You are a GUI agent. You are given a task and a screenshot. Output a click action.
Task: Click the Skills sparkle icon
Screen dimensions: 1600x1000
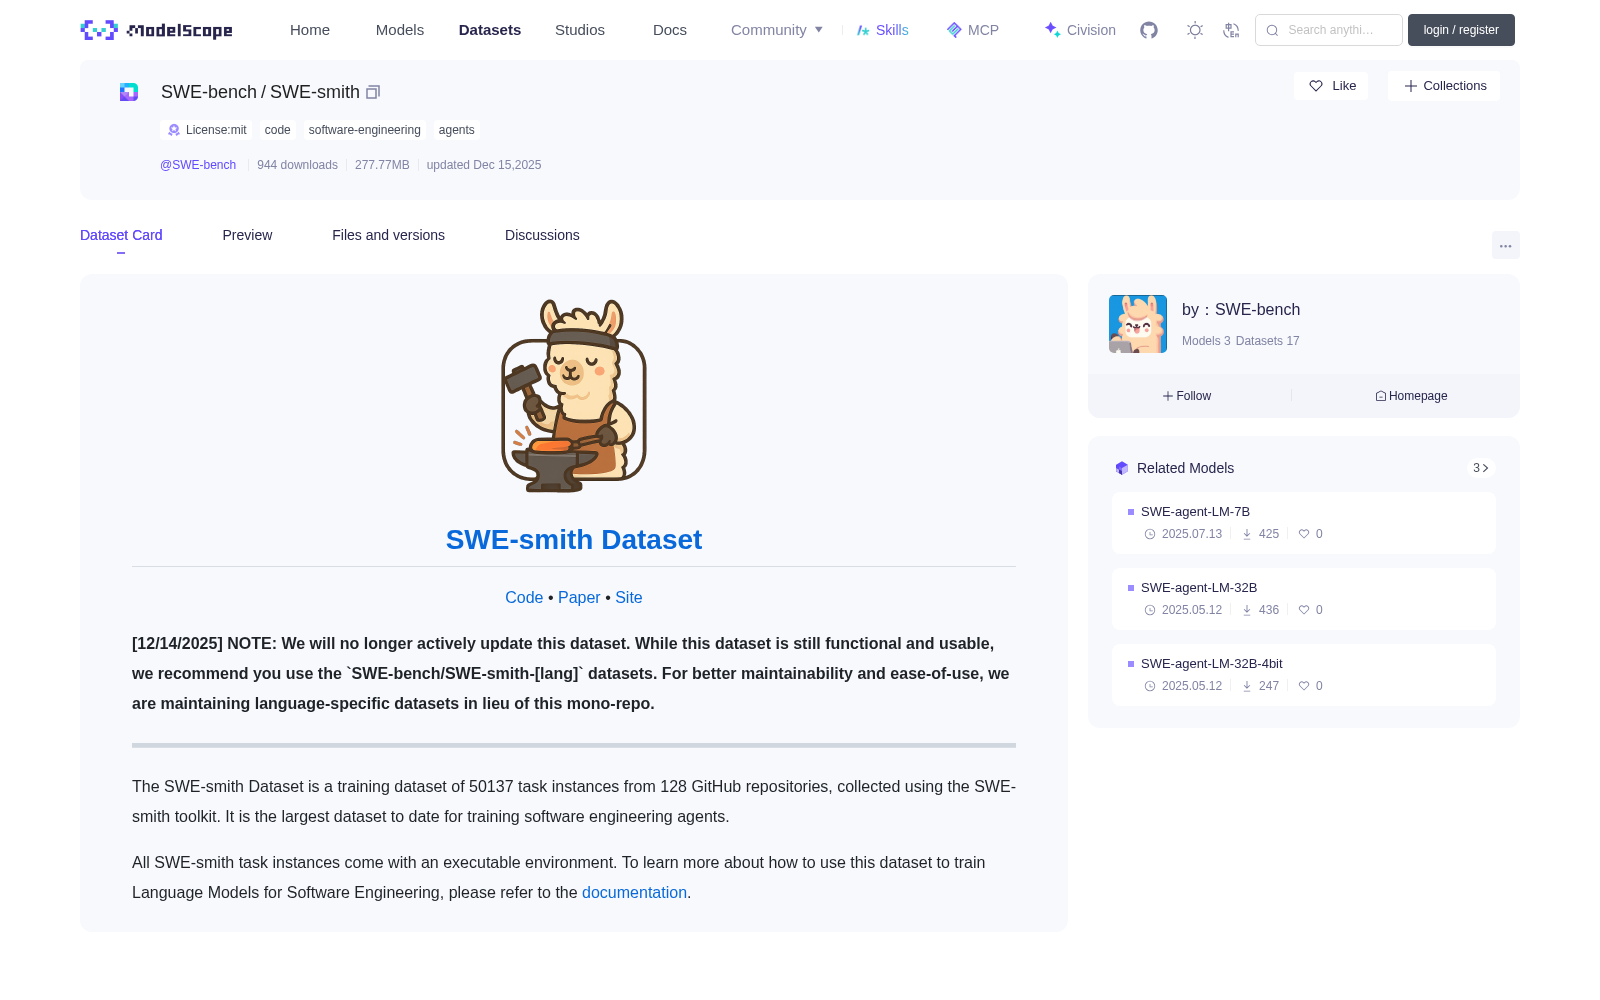[863, 30]
